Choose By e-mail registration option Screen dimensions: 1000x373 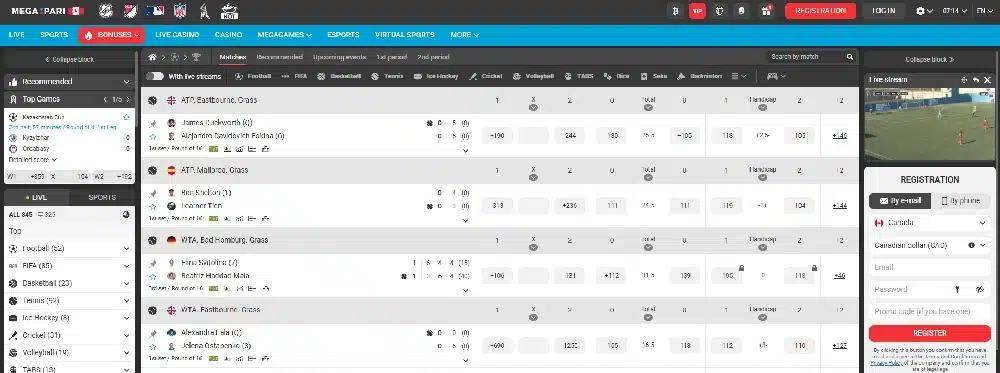pos(900,201)
